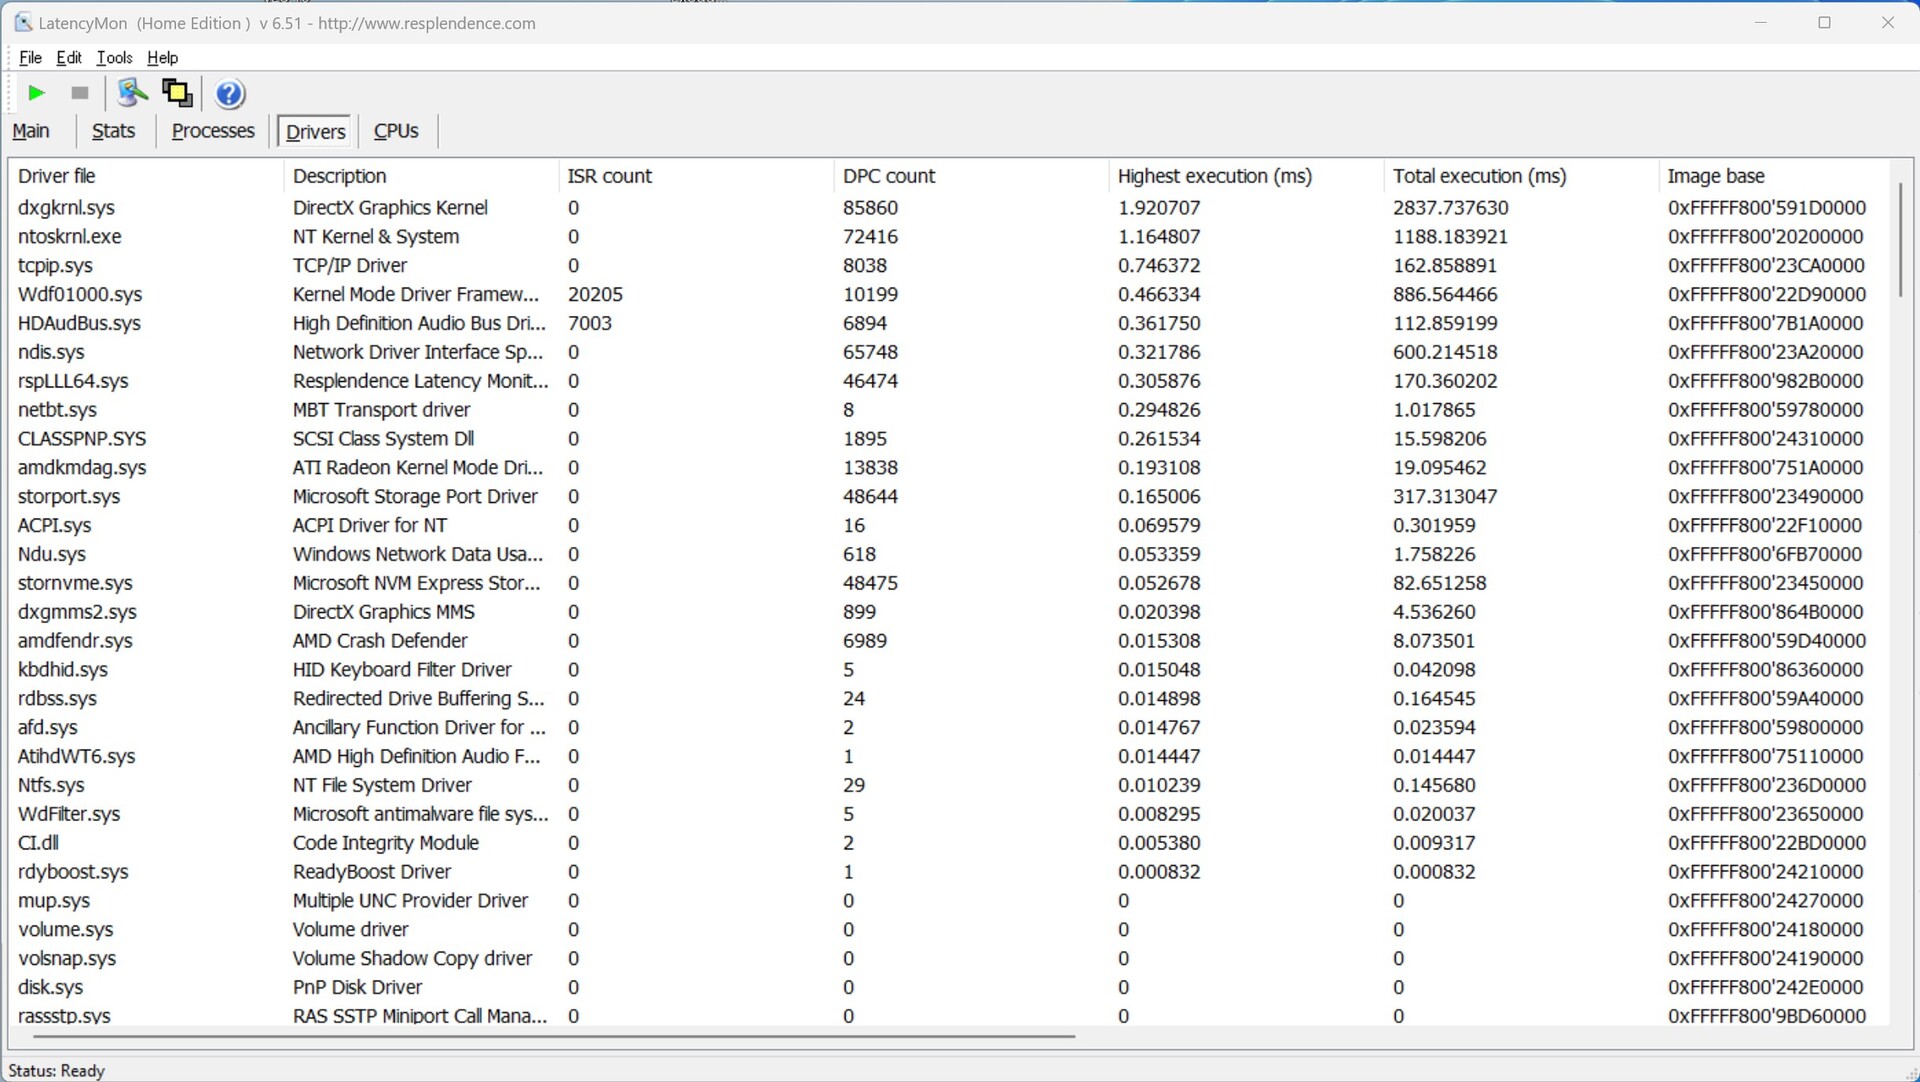Go to the CPUs tab
Screen dimensions: 1920x1082
[x=396, y=131]
